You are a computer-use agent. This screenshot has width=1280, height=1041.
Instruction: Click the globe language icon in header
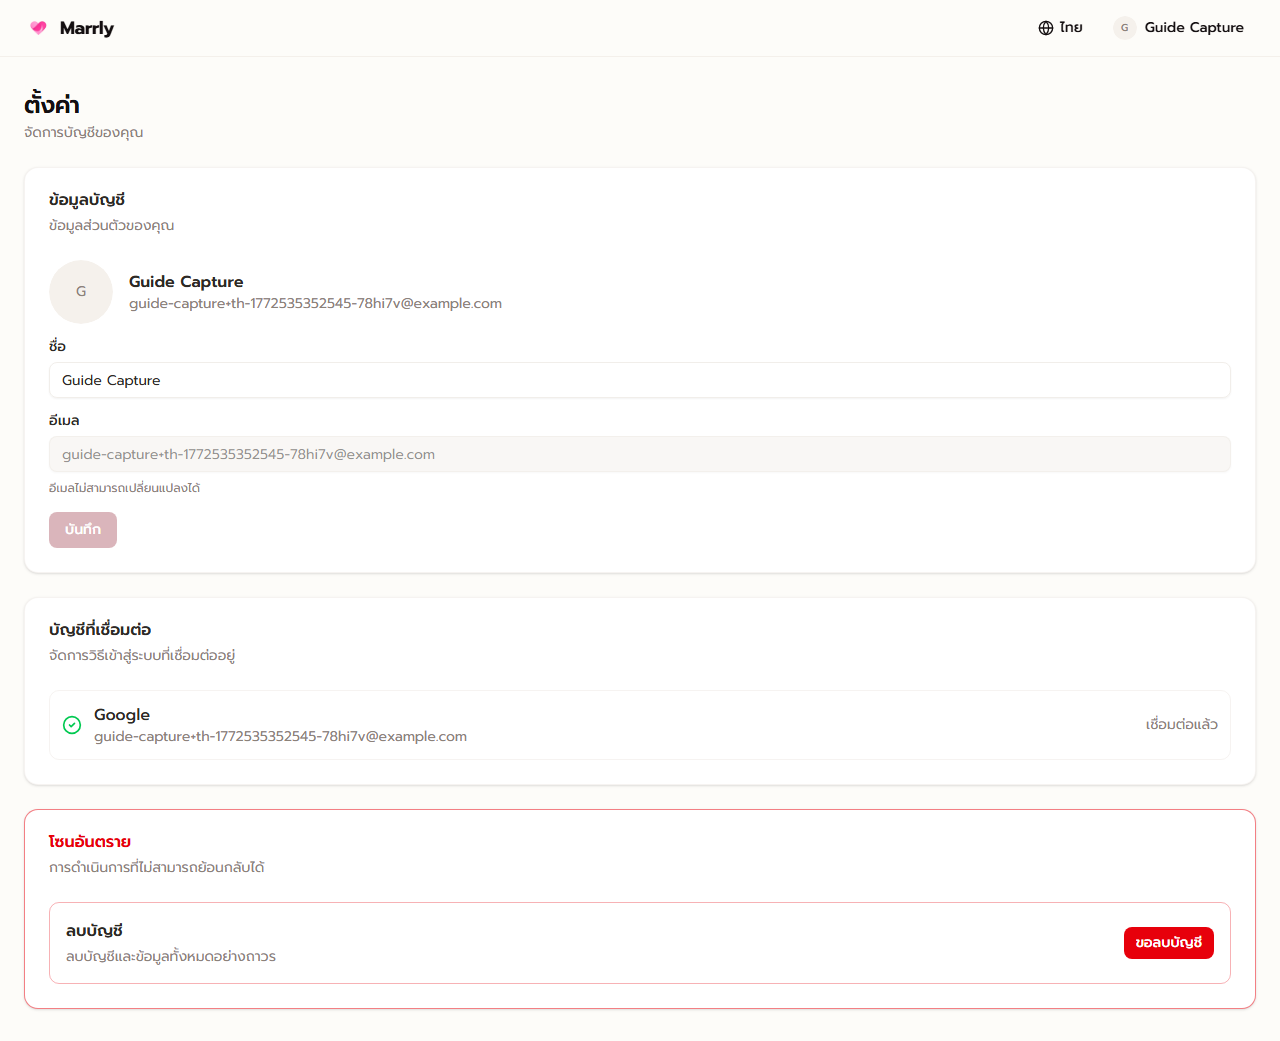(1044, 27)
